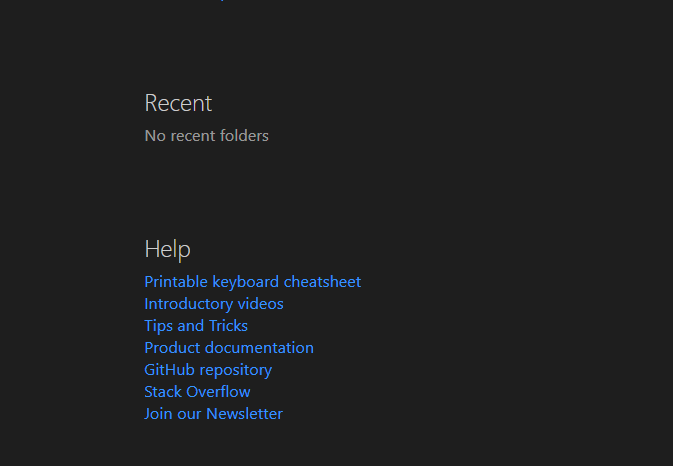
Task: Select Stack Overflow in Help list
Action: pyautogui.click(x=197, y=392)
